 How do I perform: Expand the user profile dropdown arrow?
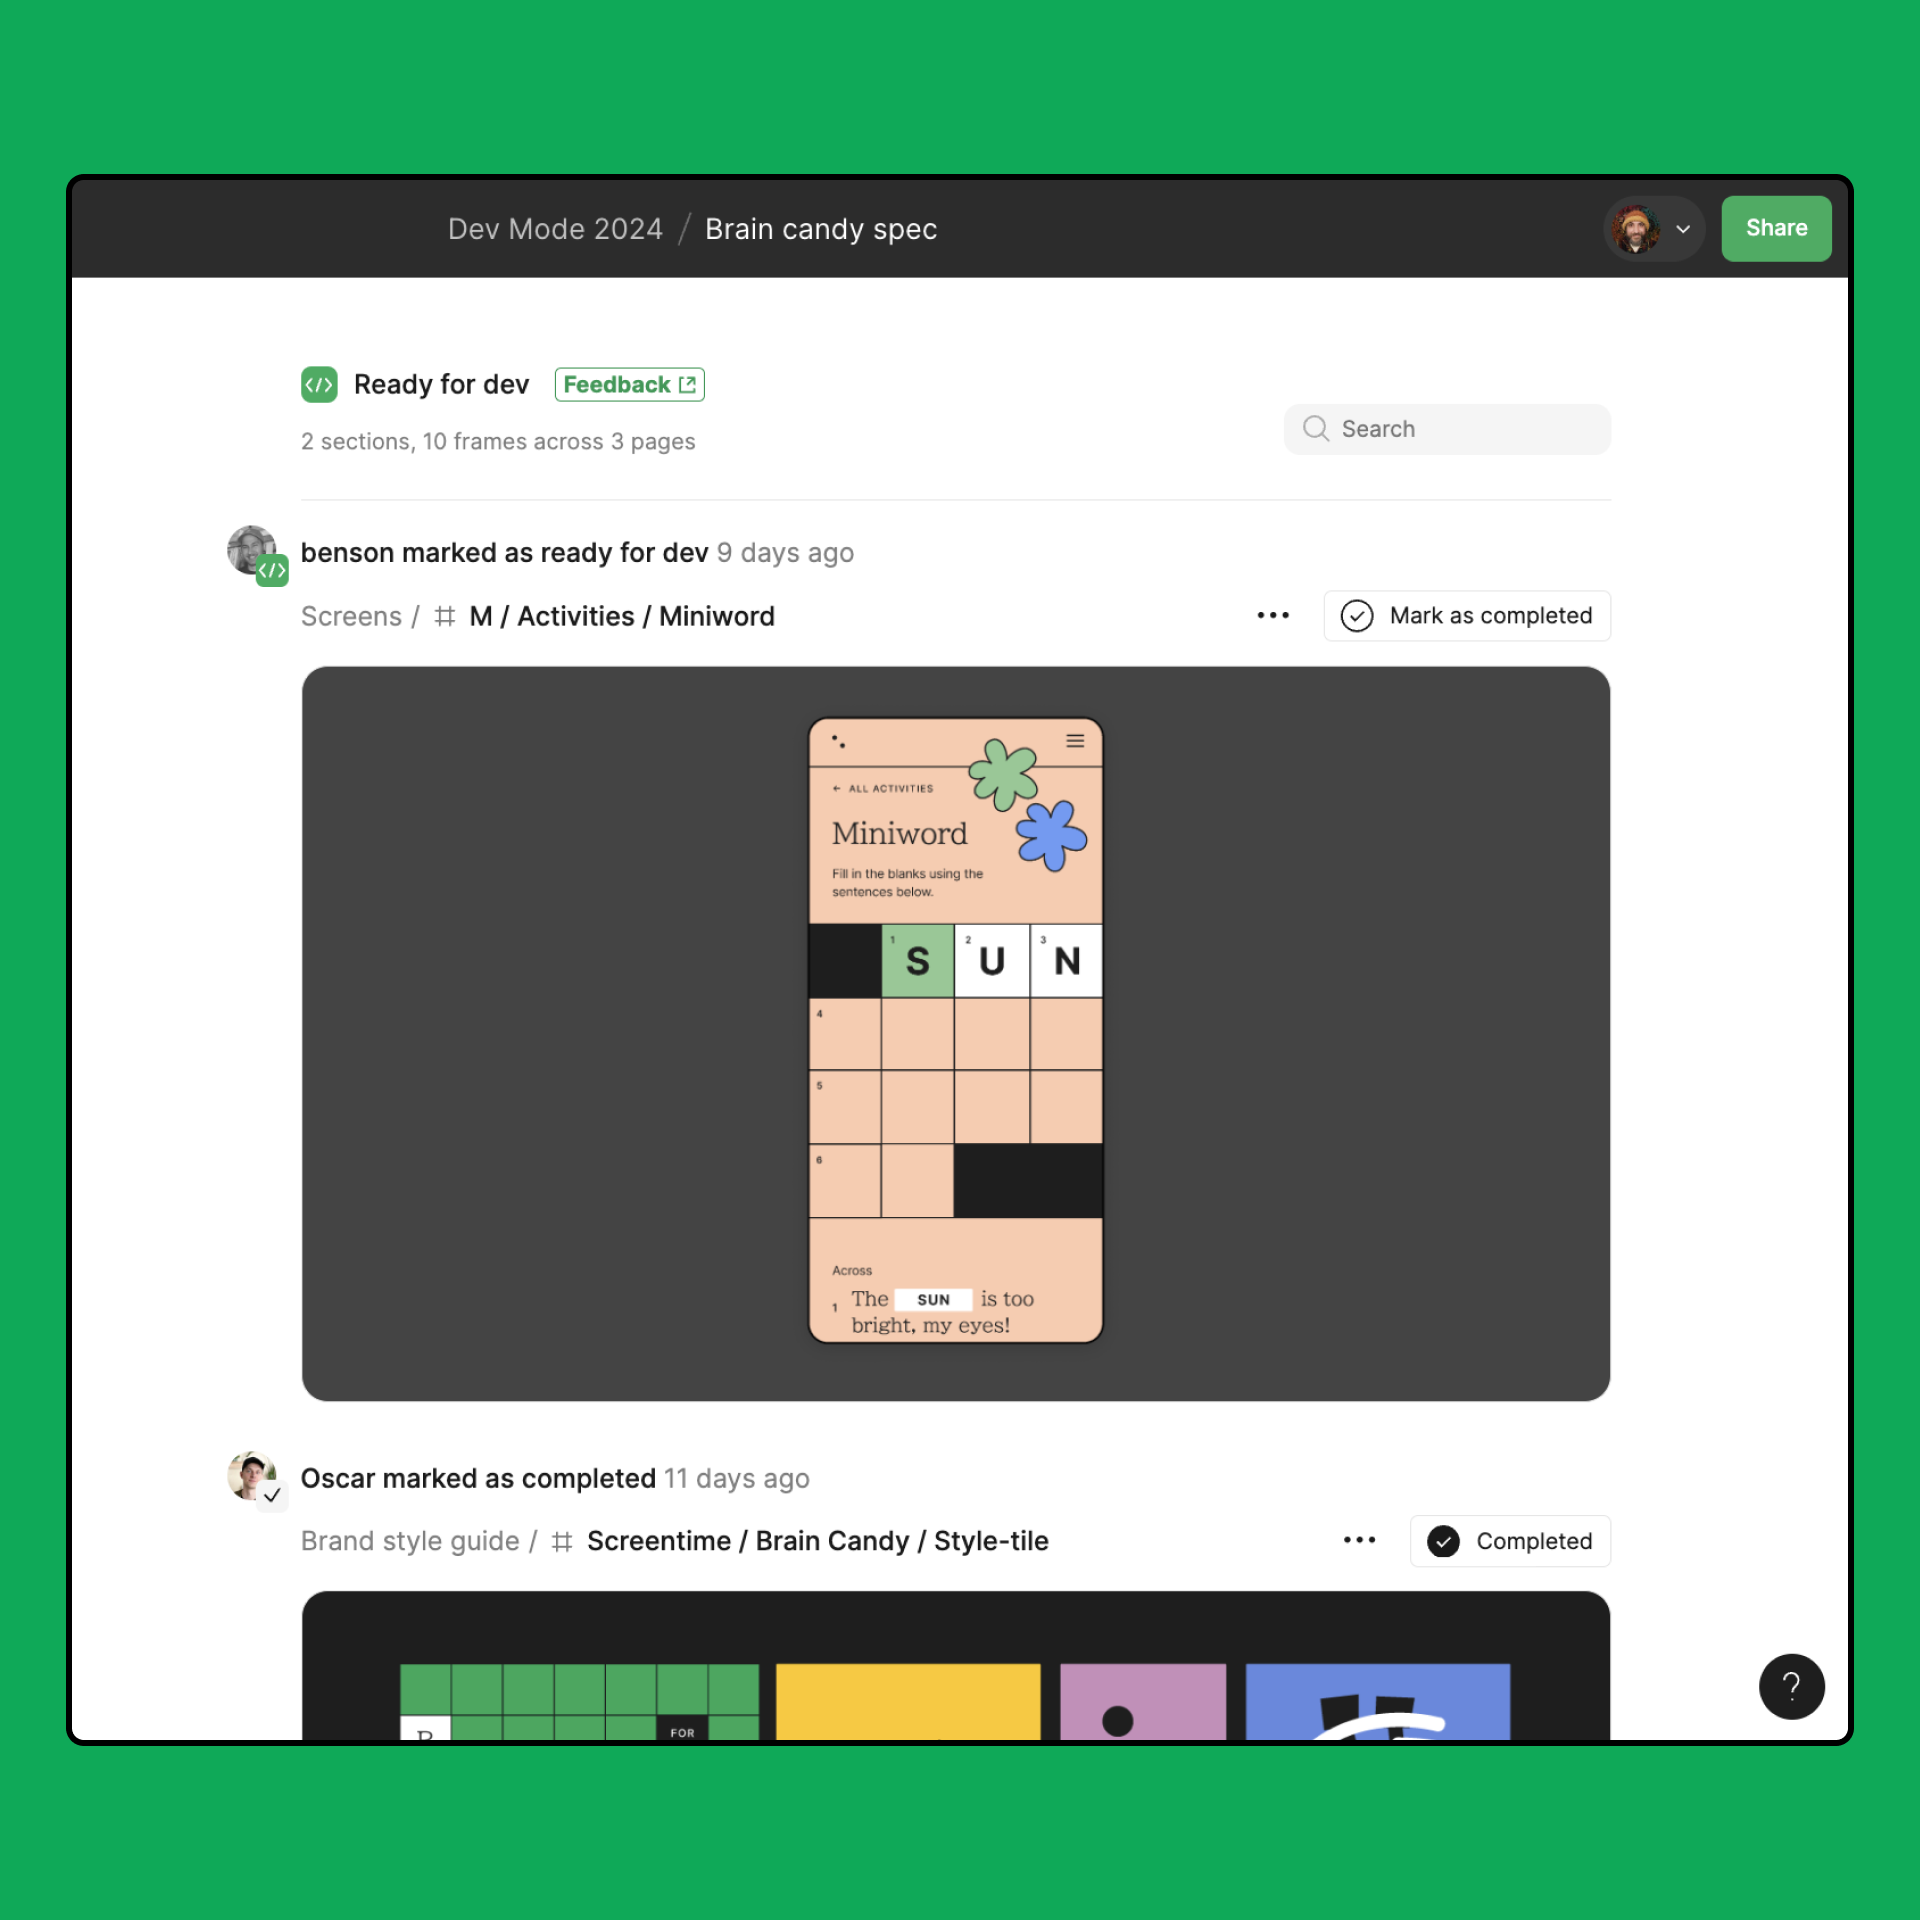pos(1679,227)
